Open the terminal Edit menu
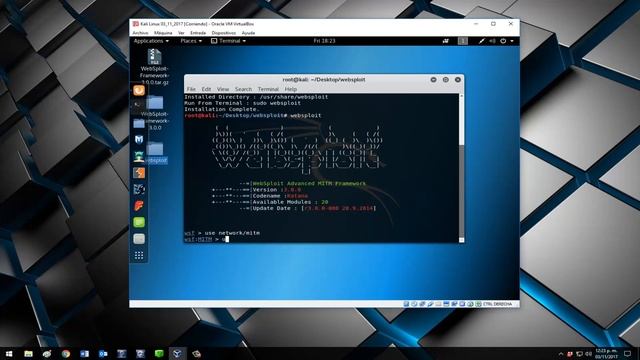640x360 pixels. point(206,89)
